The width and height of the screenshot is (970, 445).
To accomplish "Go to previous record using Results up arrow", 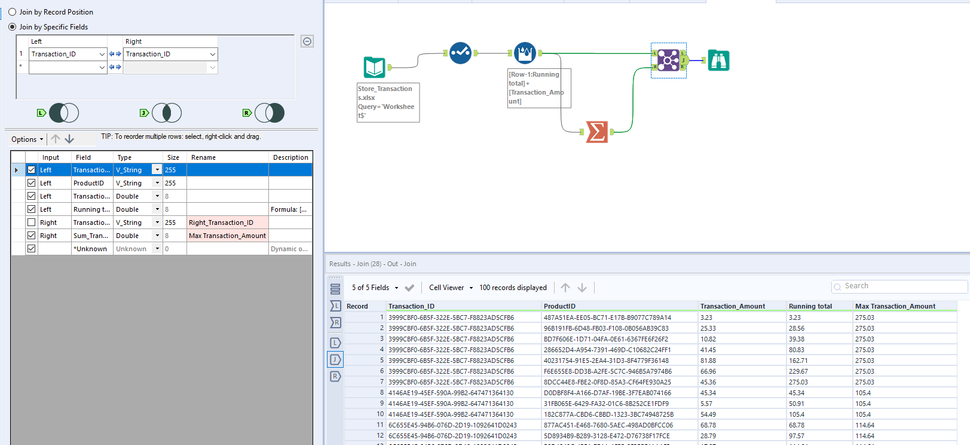I will (x=565, y=288).
